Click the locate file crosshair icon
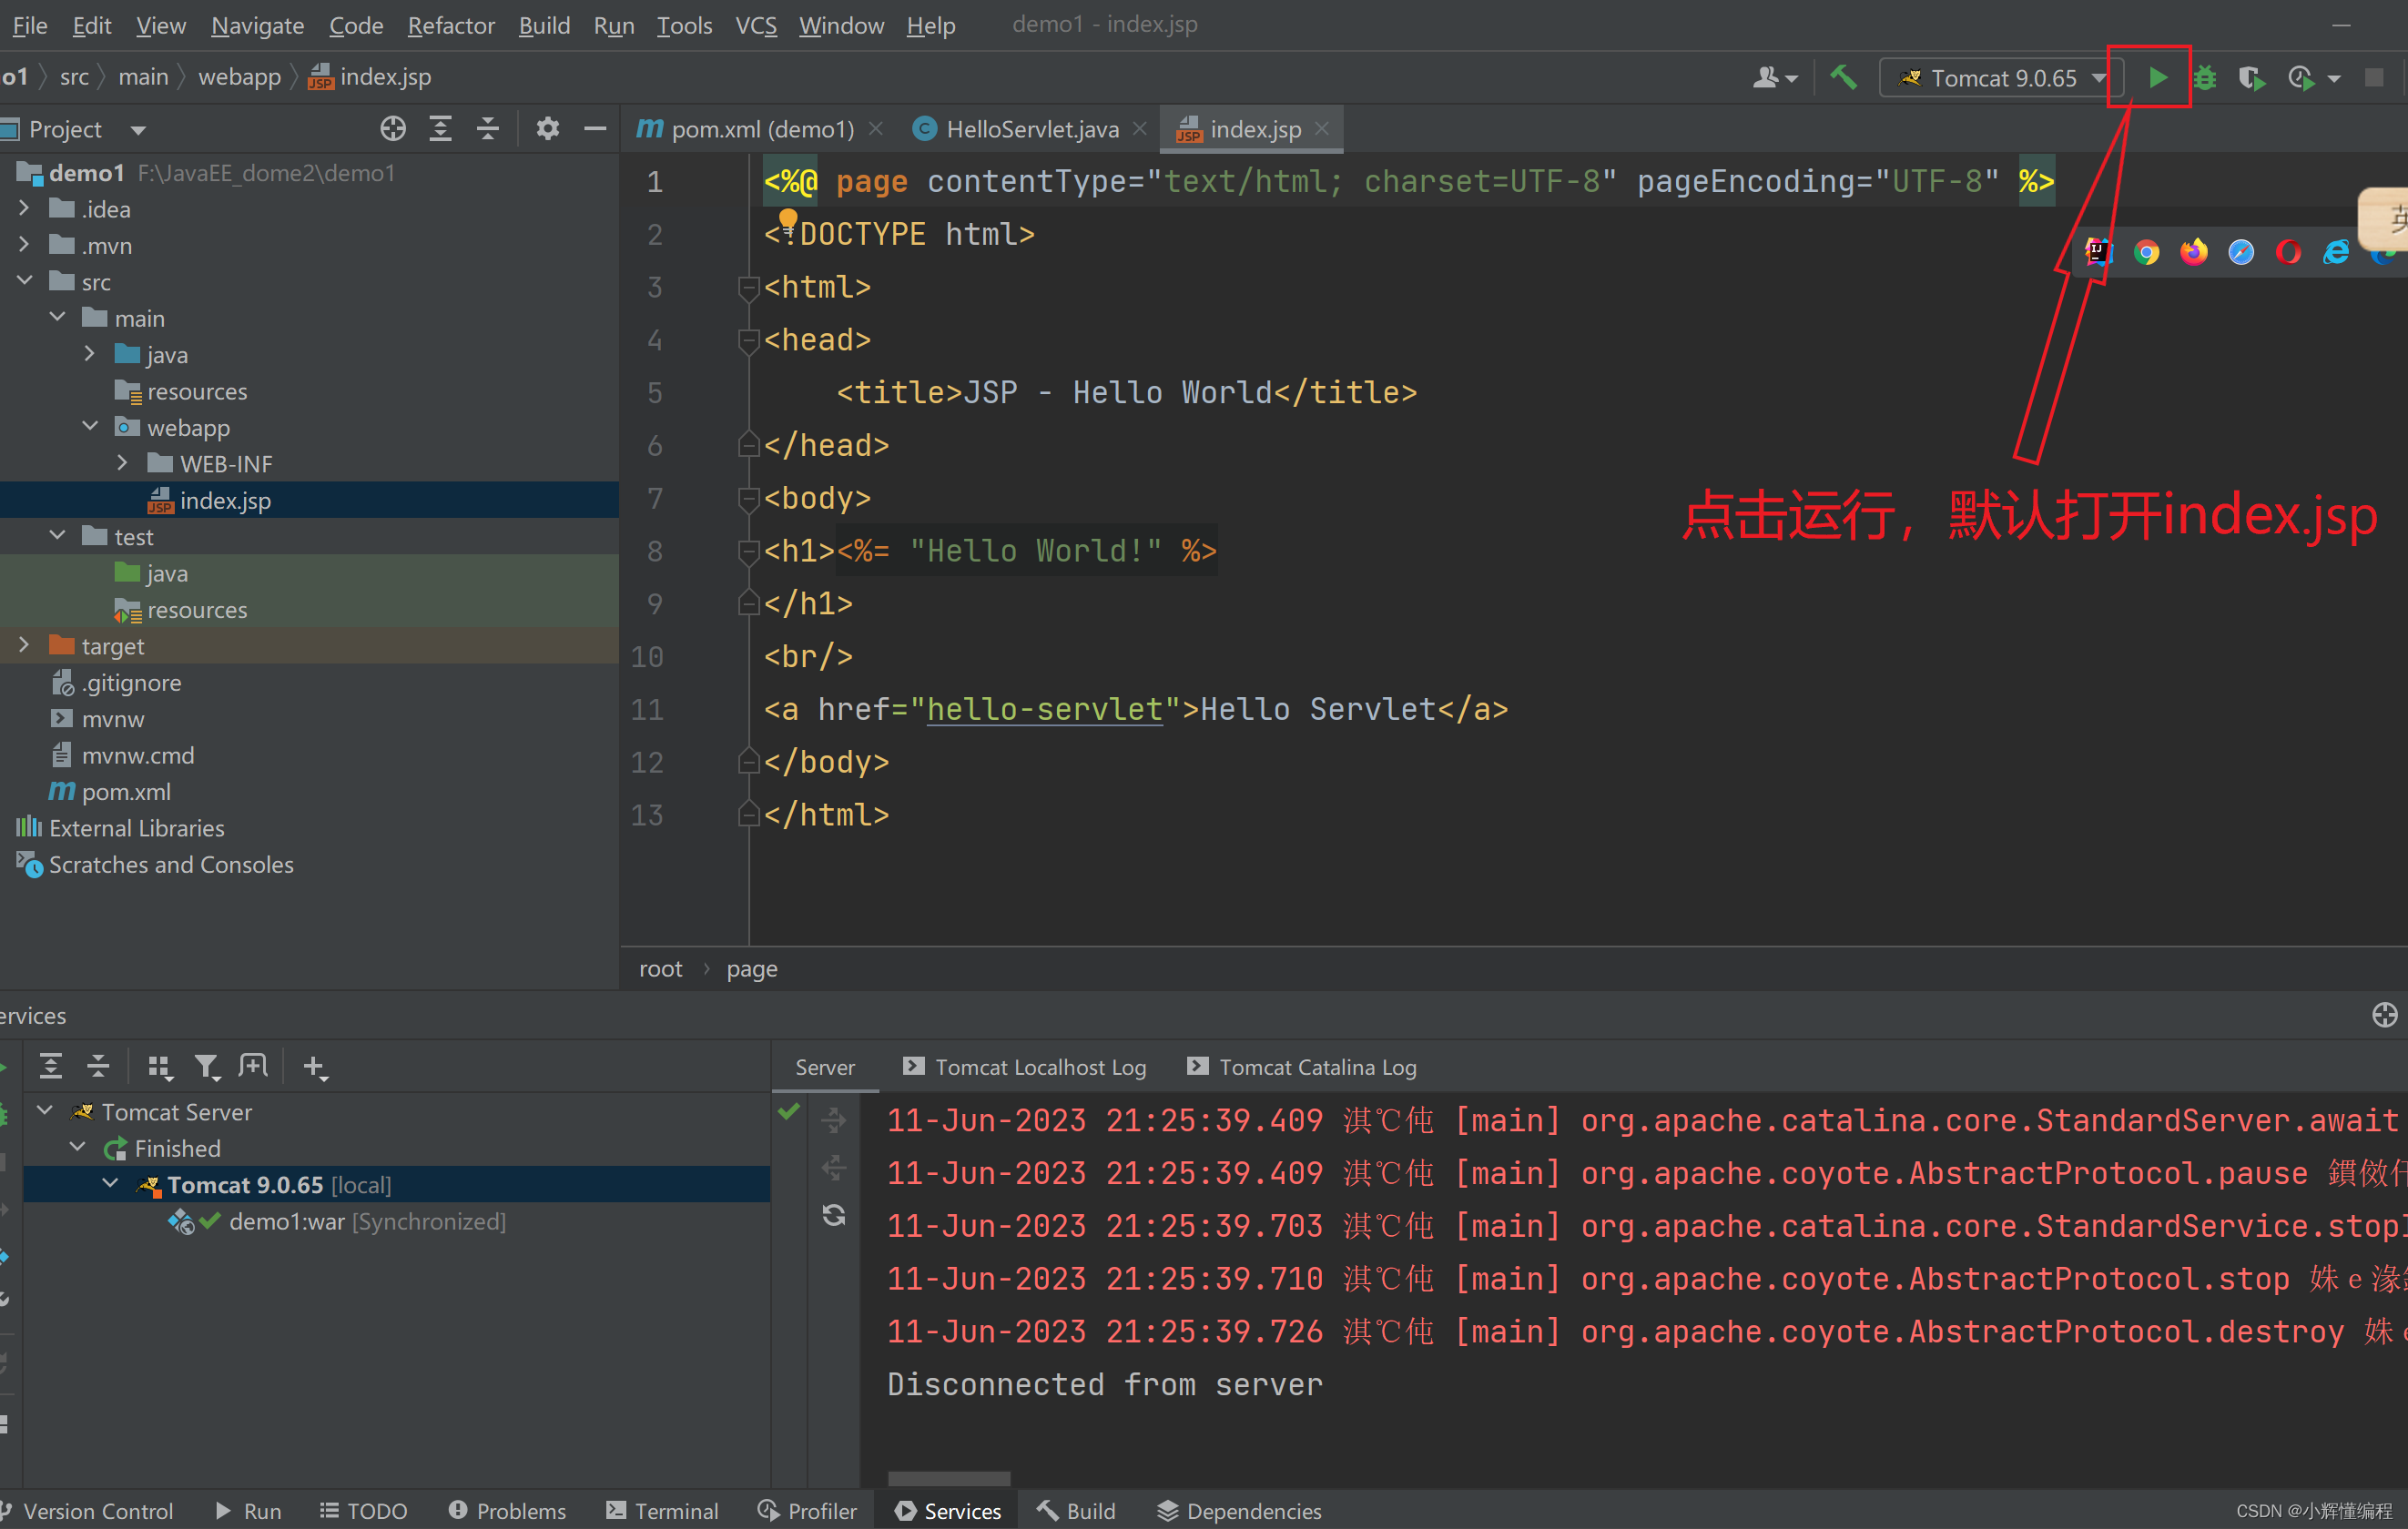 392,129
